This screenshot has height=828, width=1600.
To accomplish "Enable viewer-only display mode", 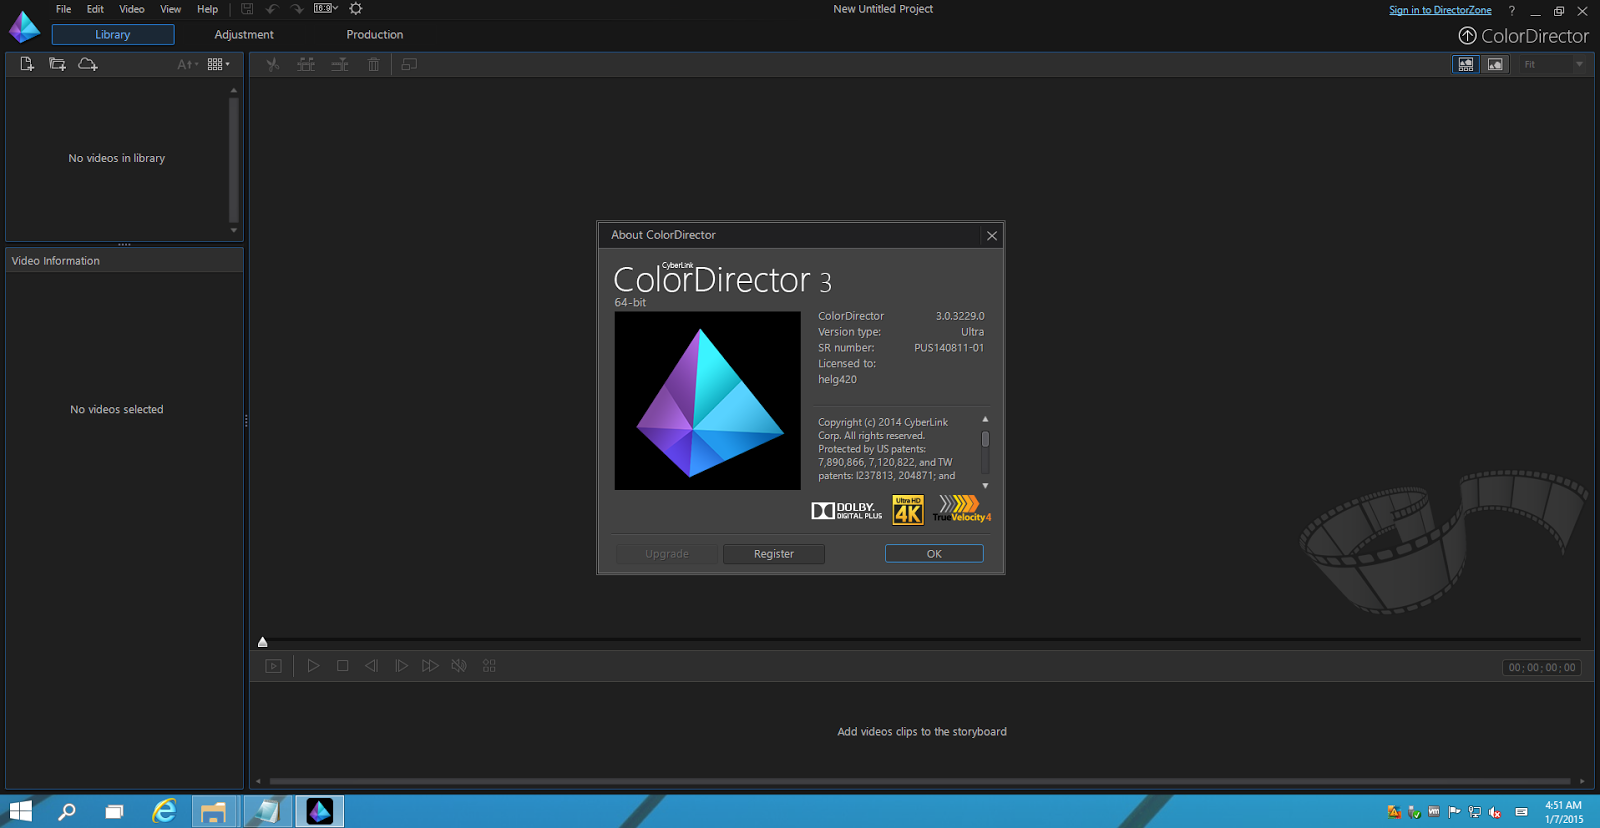I will pyautogui.click(x=1495, y=64).
